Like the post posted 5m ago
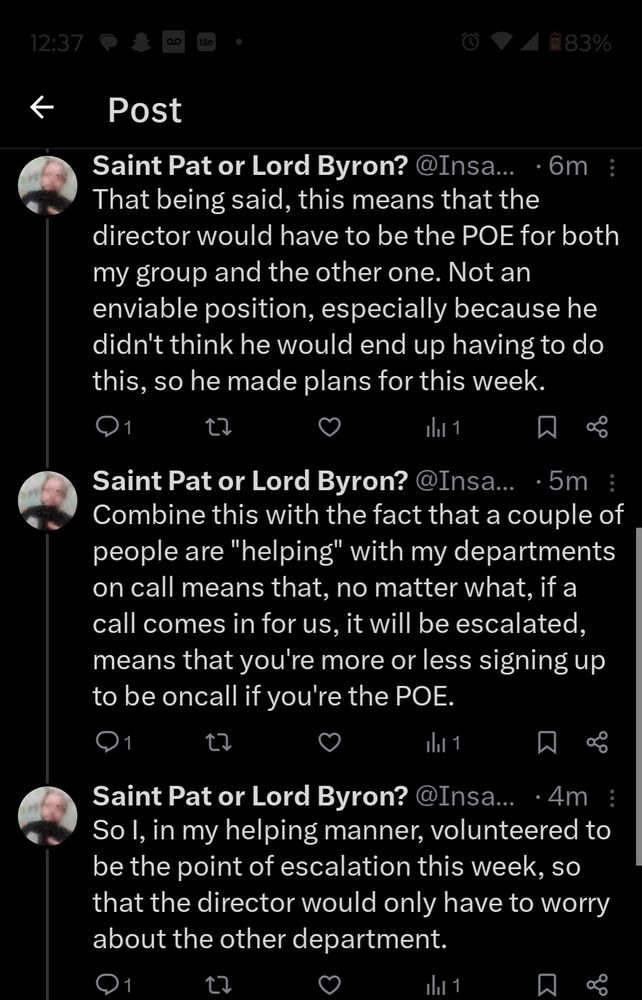642x1000 pixels. tap(329, 743)
